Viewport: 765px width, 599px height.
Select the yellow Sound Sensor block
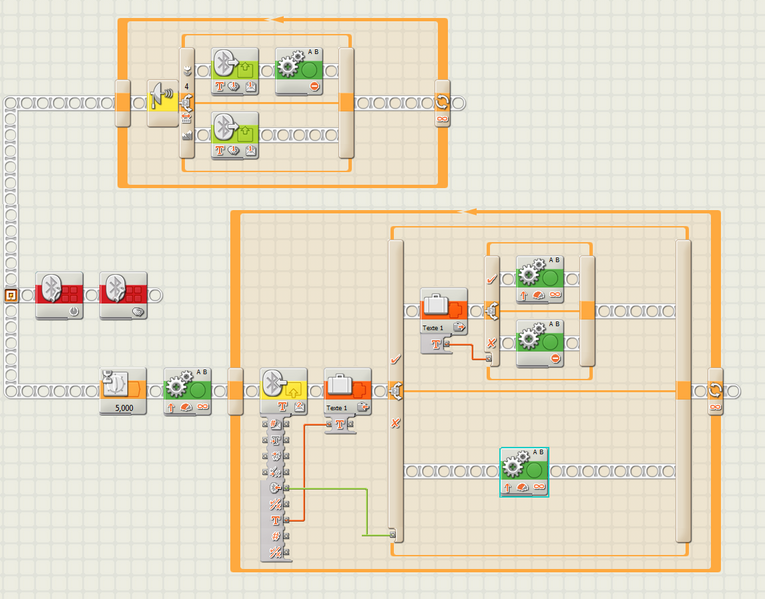[163, 103]
